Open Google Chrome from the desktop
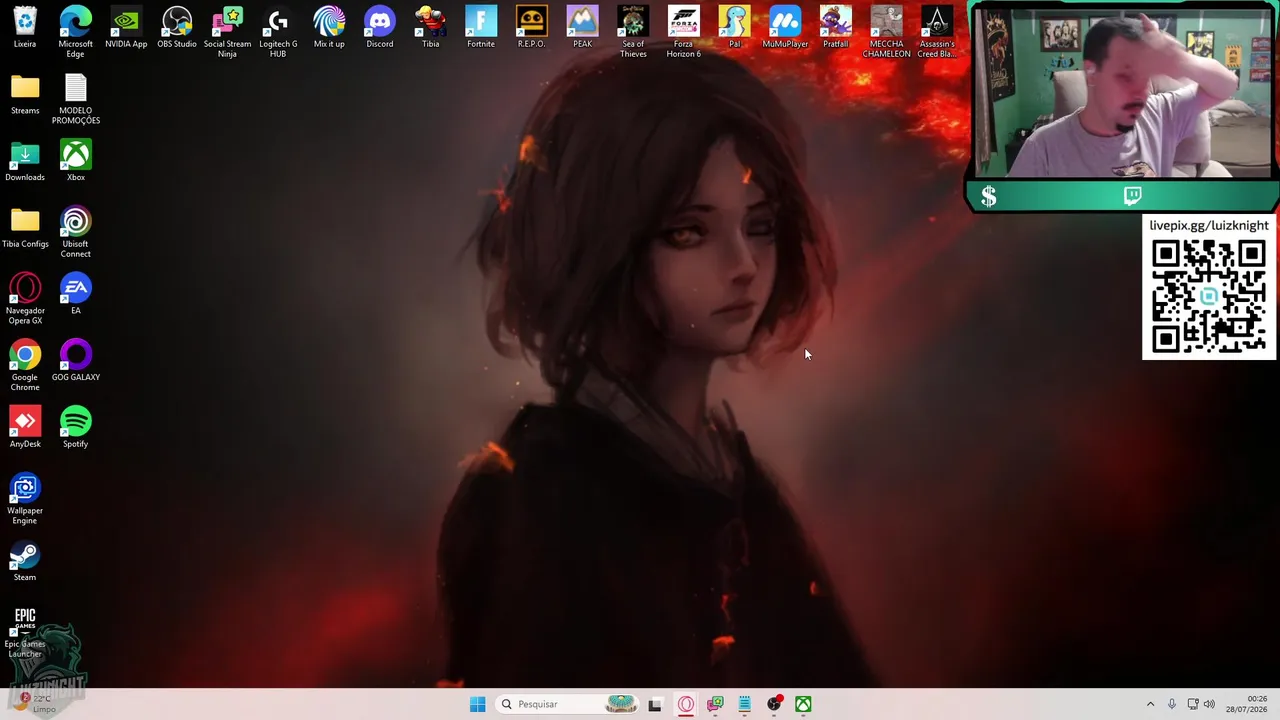Viewport: 1280px width, 720px height. (x=25, y=364)
